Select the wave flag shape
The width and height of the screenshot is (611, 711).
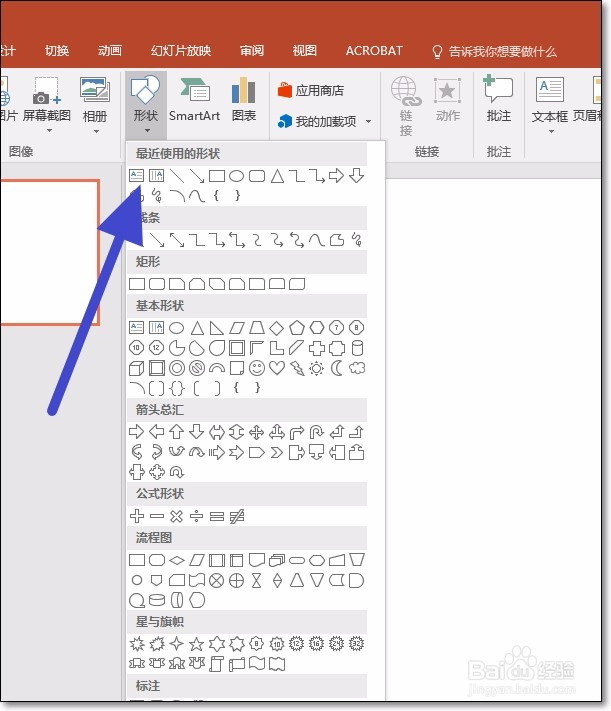click(x=257, y=664)
